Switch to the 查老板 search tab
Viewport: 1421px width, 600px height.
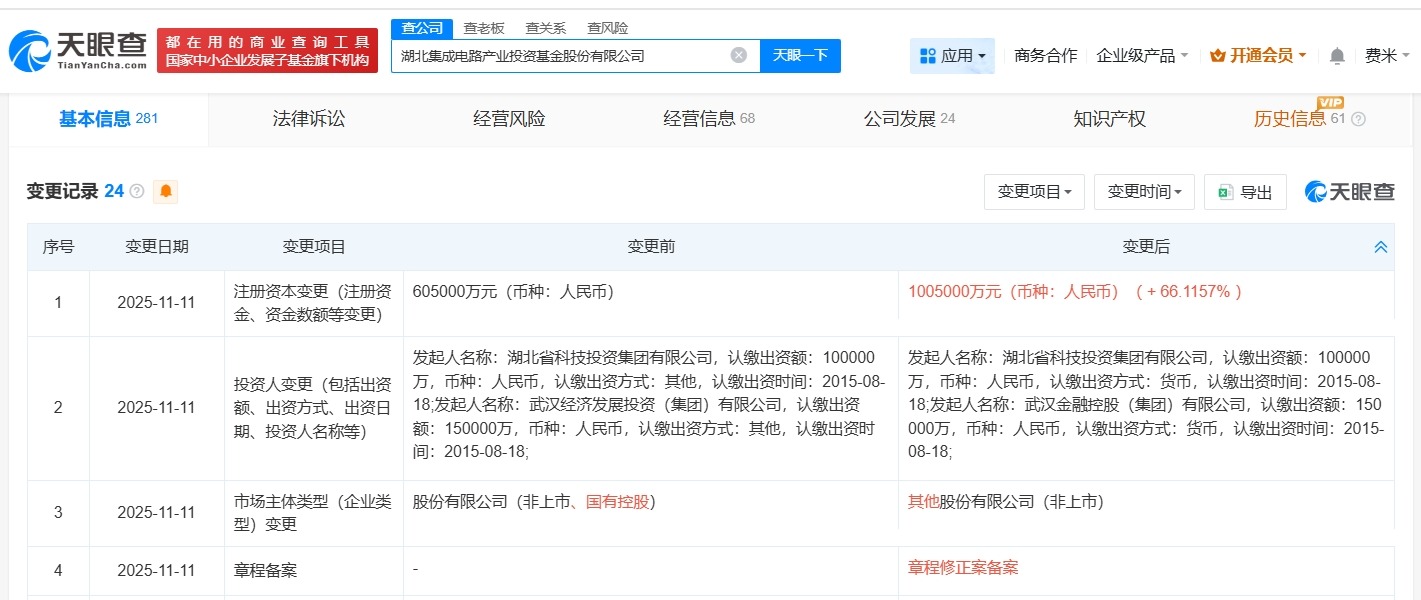pos(483,27)
